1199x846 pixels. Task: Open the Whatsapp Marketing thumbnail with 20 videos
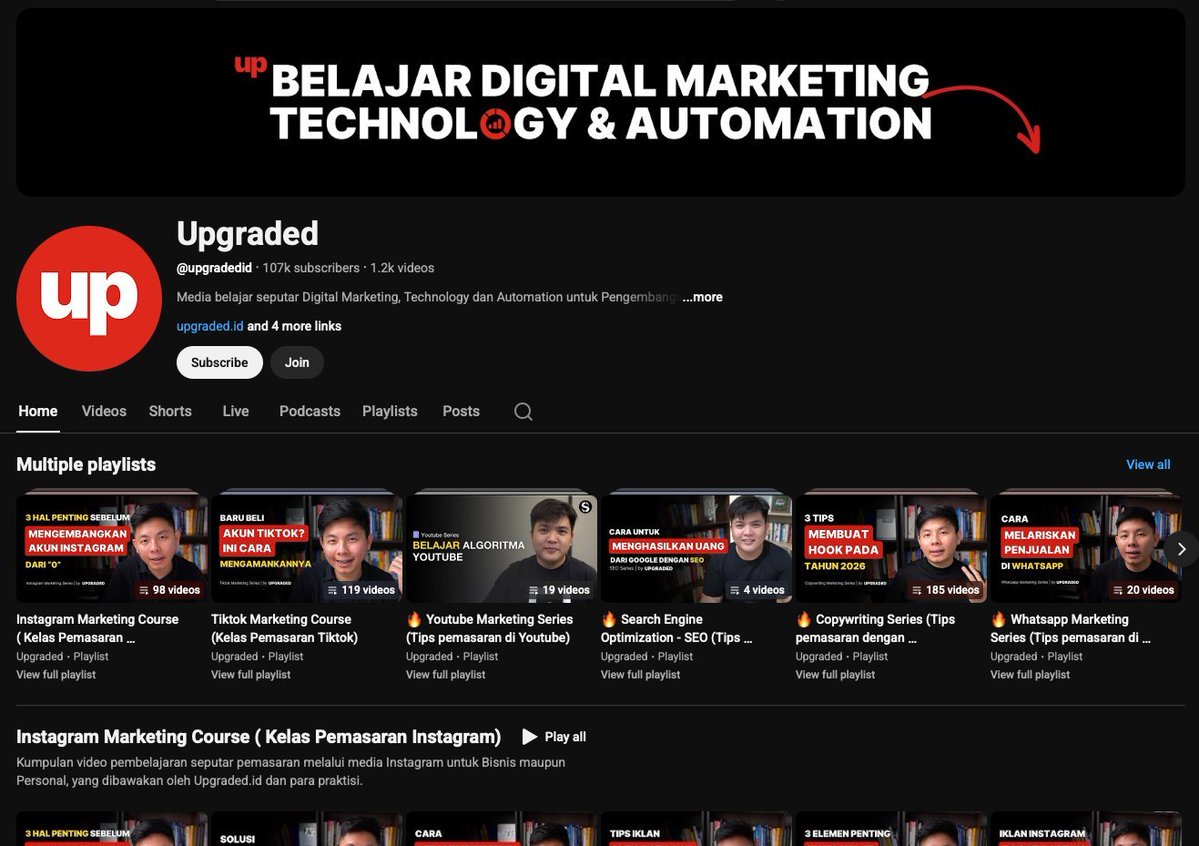tap(1086, 548)
